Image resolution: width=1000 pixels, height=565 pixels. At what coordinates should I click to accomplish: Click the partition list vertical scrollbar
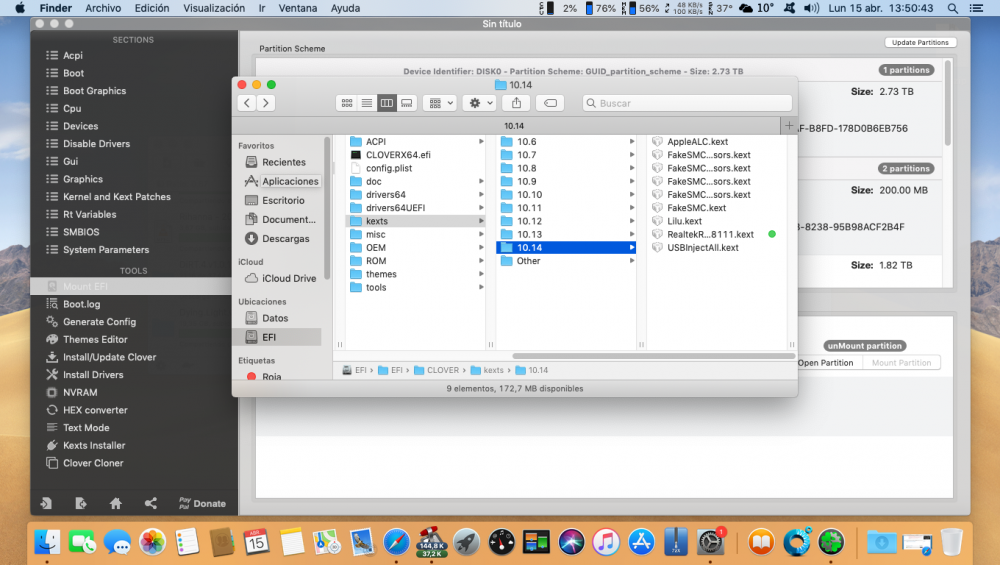click(948, 102)
